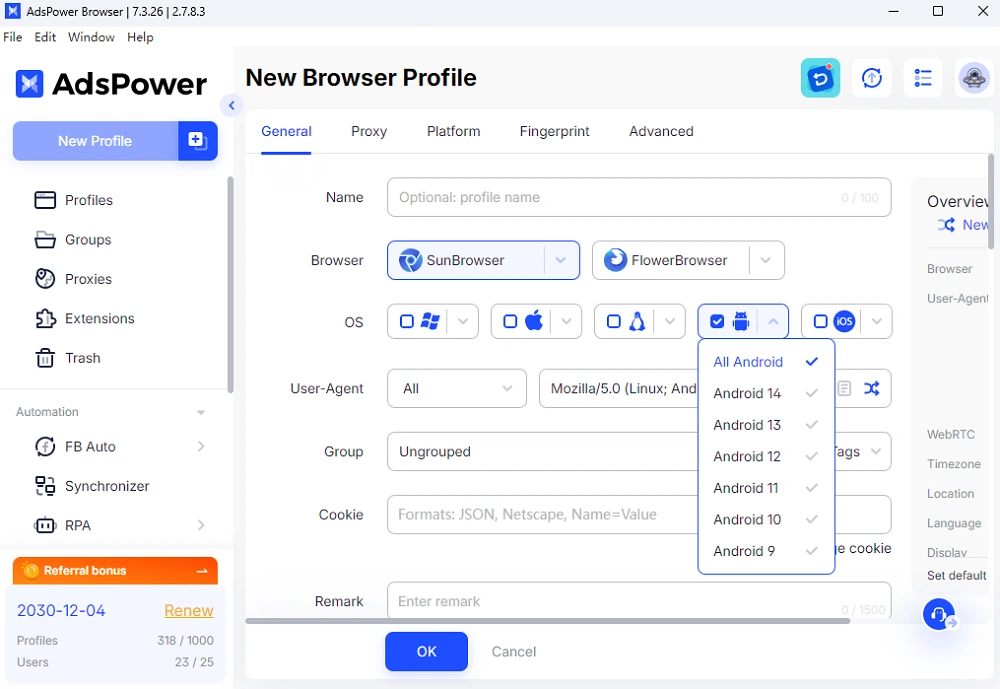Toggle Android 13 option
Image resolution: width=1000 pixels, height=689 pixels.
coord(766,425)
